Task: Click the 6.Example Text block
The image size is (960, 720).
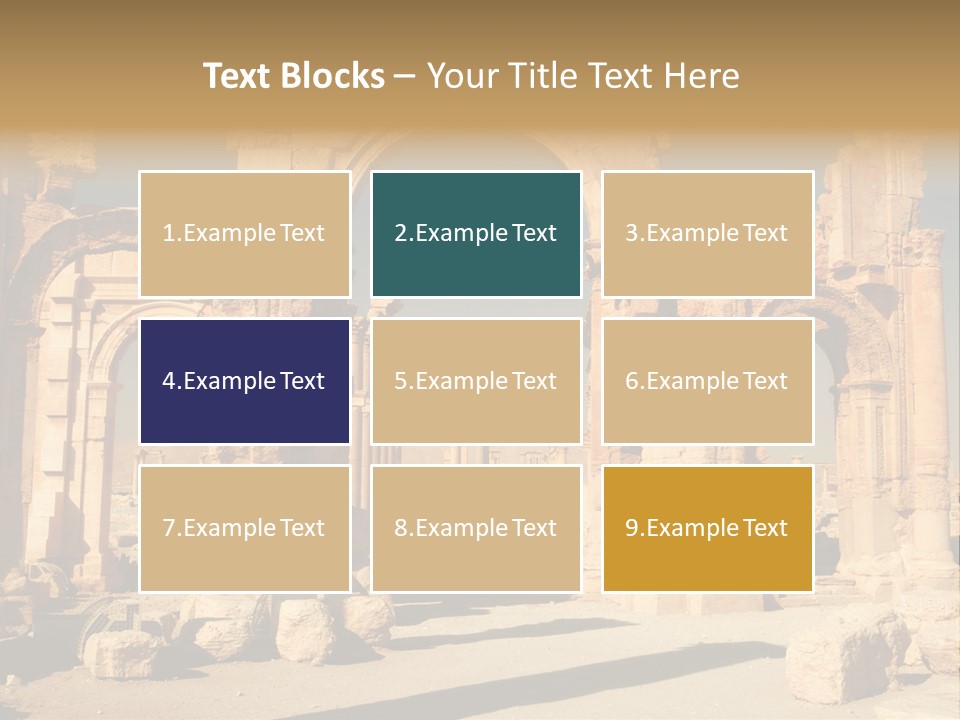Action: coord(707,381)
